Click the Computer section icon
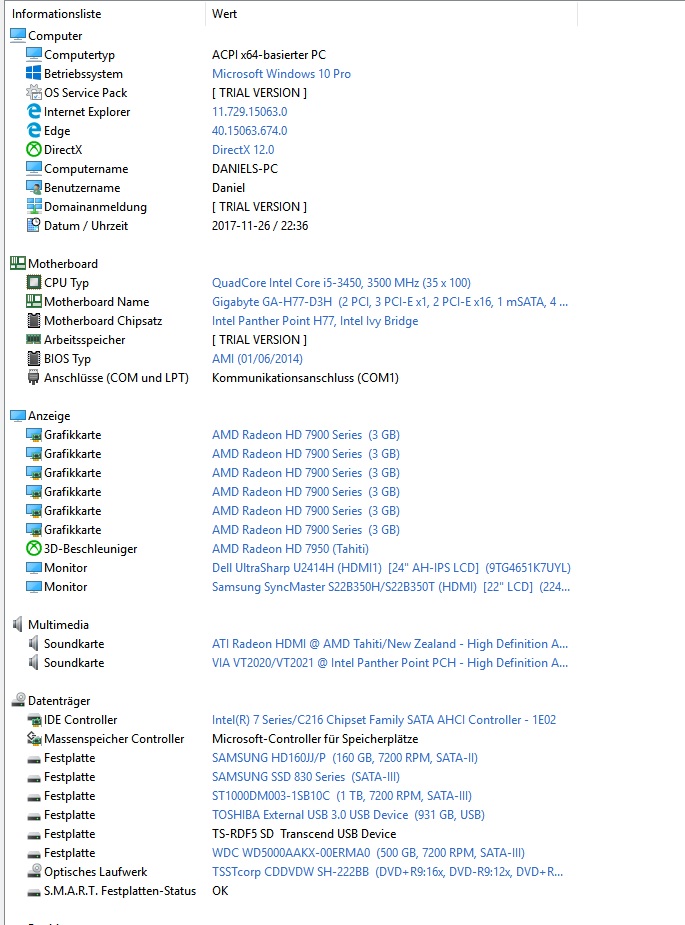This screenshot has height=925, width=685. pyautogui.click(x=18, y=35)
